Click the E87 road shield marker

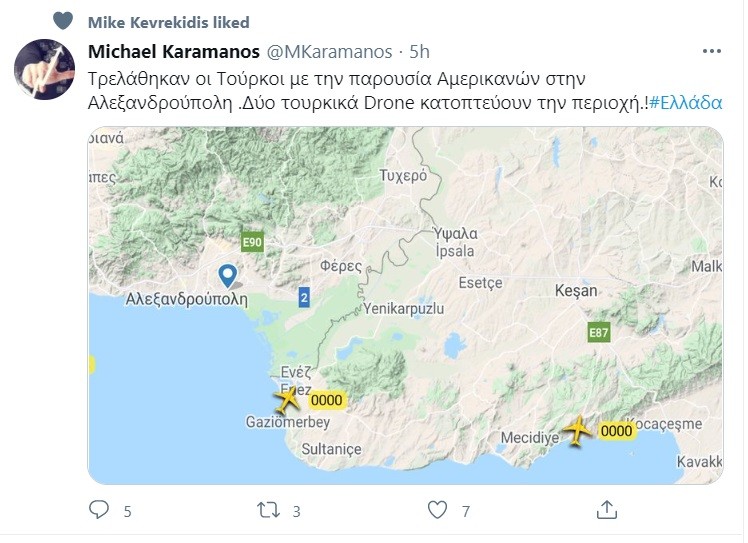click(x=598, y=333)
